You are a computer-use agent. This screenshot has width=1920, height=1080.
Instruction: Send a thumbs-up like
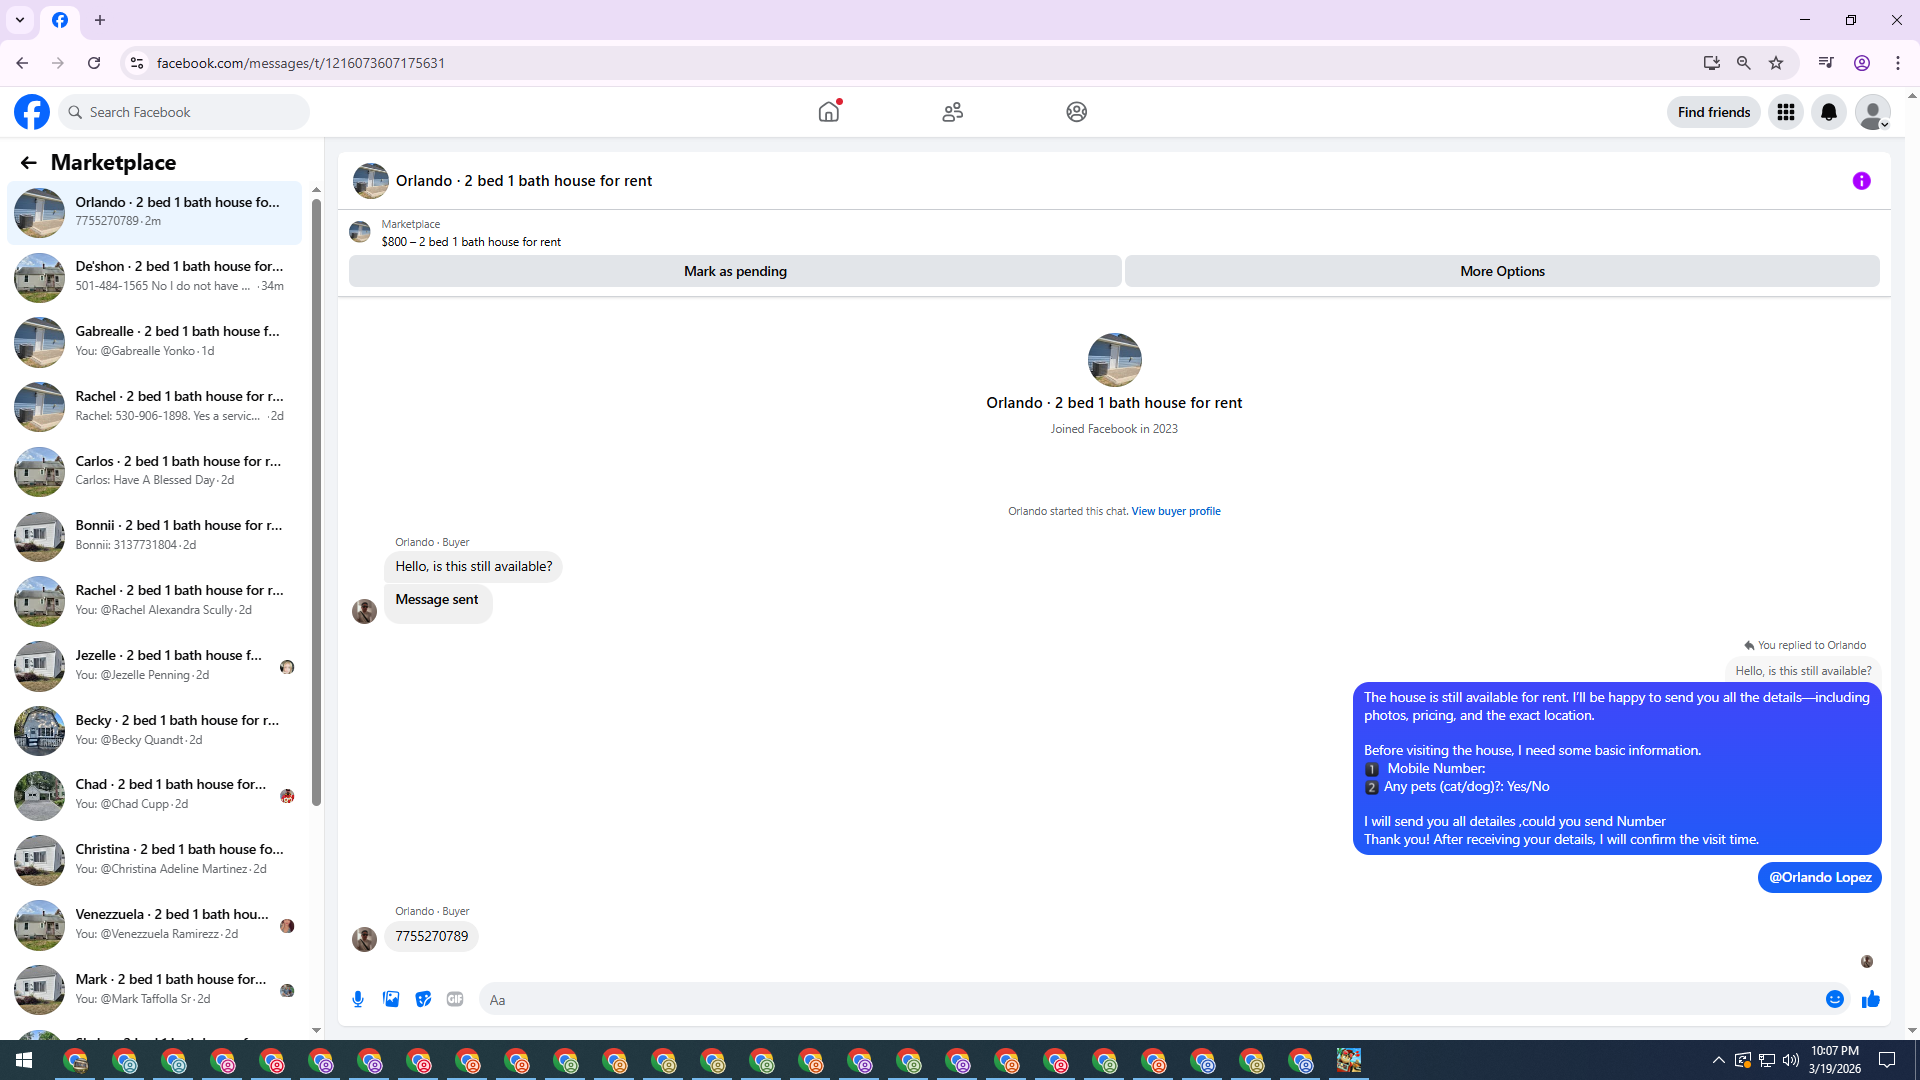point(1871,999)
